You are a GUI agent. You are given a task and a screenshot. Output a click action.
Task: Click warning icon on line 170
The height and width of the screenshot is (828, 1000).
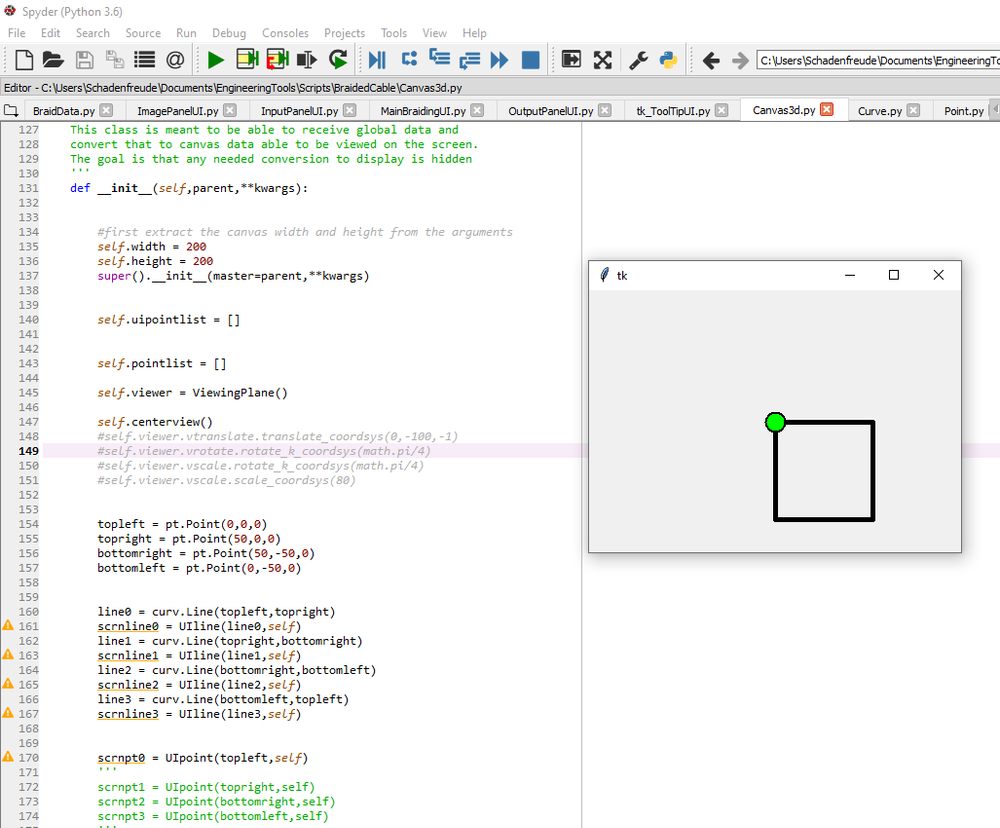[x=8, y=757]
